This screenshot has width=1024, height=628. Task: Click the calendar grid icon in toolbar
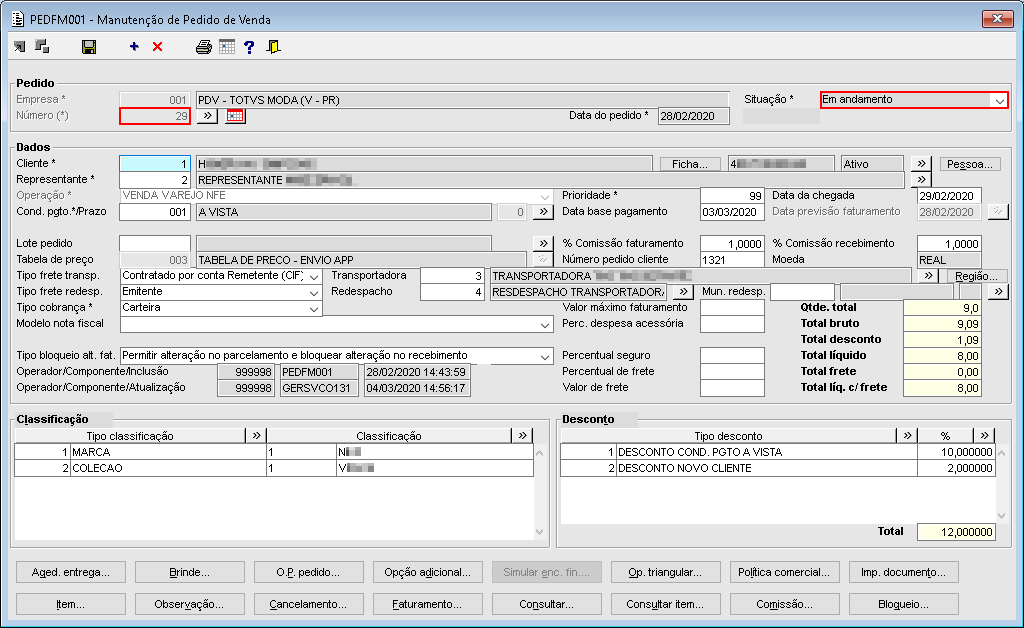tap(227, 47)
